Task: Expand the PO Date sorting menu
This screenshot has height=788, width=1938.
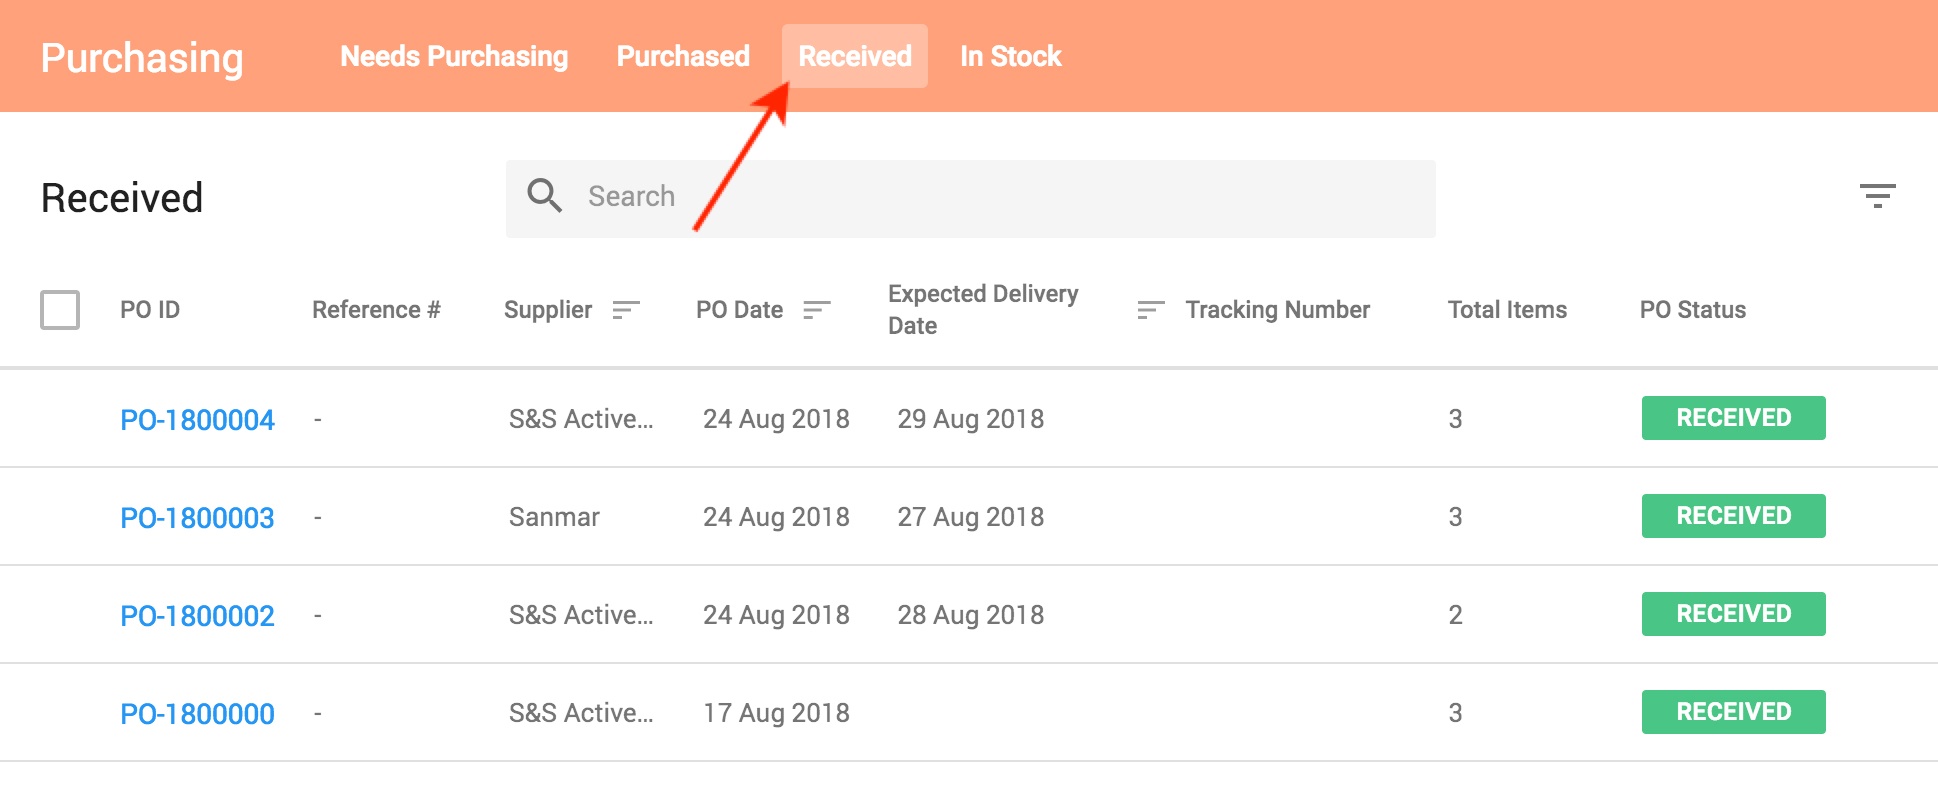Action: [x=816, y=310]
